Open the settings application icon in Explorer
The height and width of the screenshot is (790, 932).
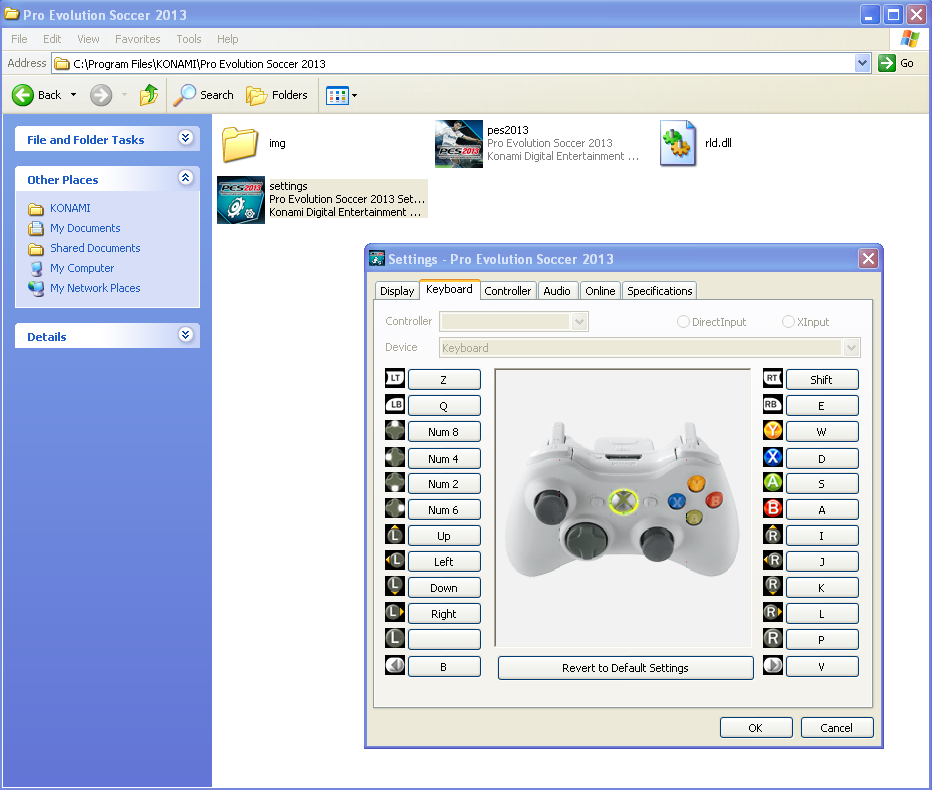pyautogui.click(x=241, y=200)
